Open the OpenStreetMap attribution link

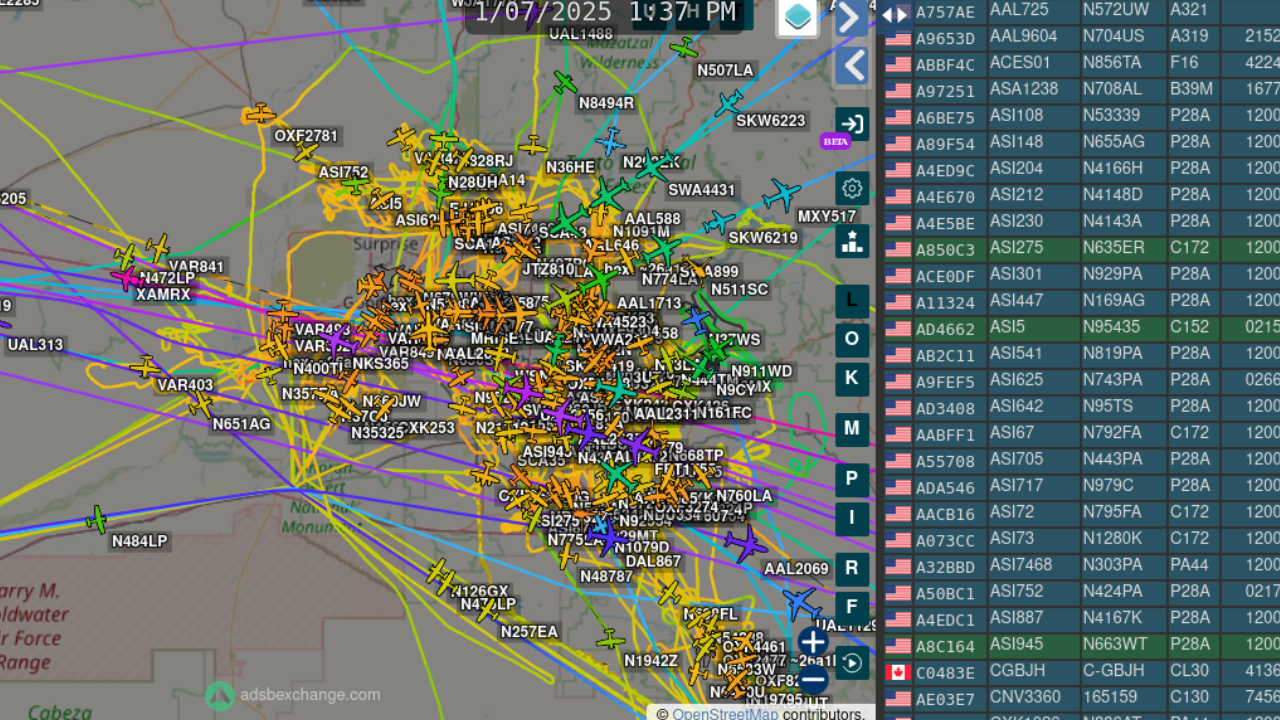coord(725,713)
